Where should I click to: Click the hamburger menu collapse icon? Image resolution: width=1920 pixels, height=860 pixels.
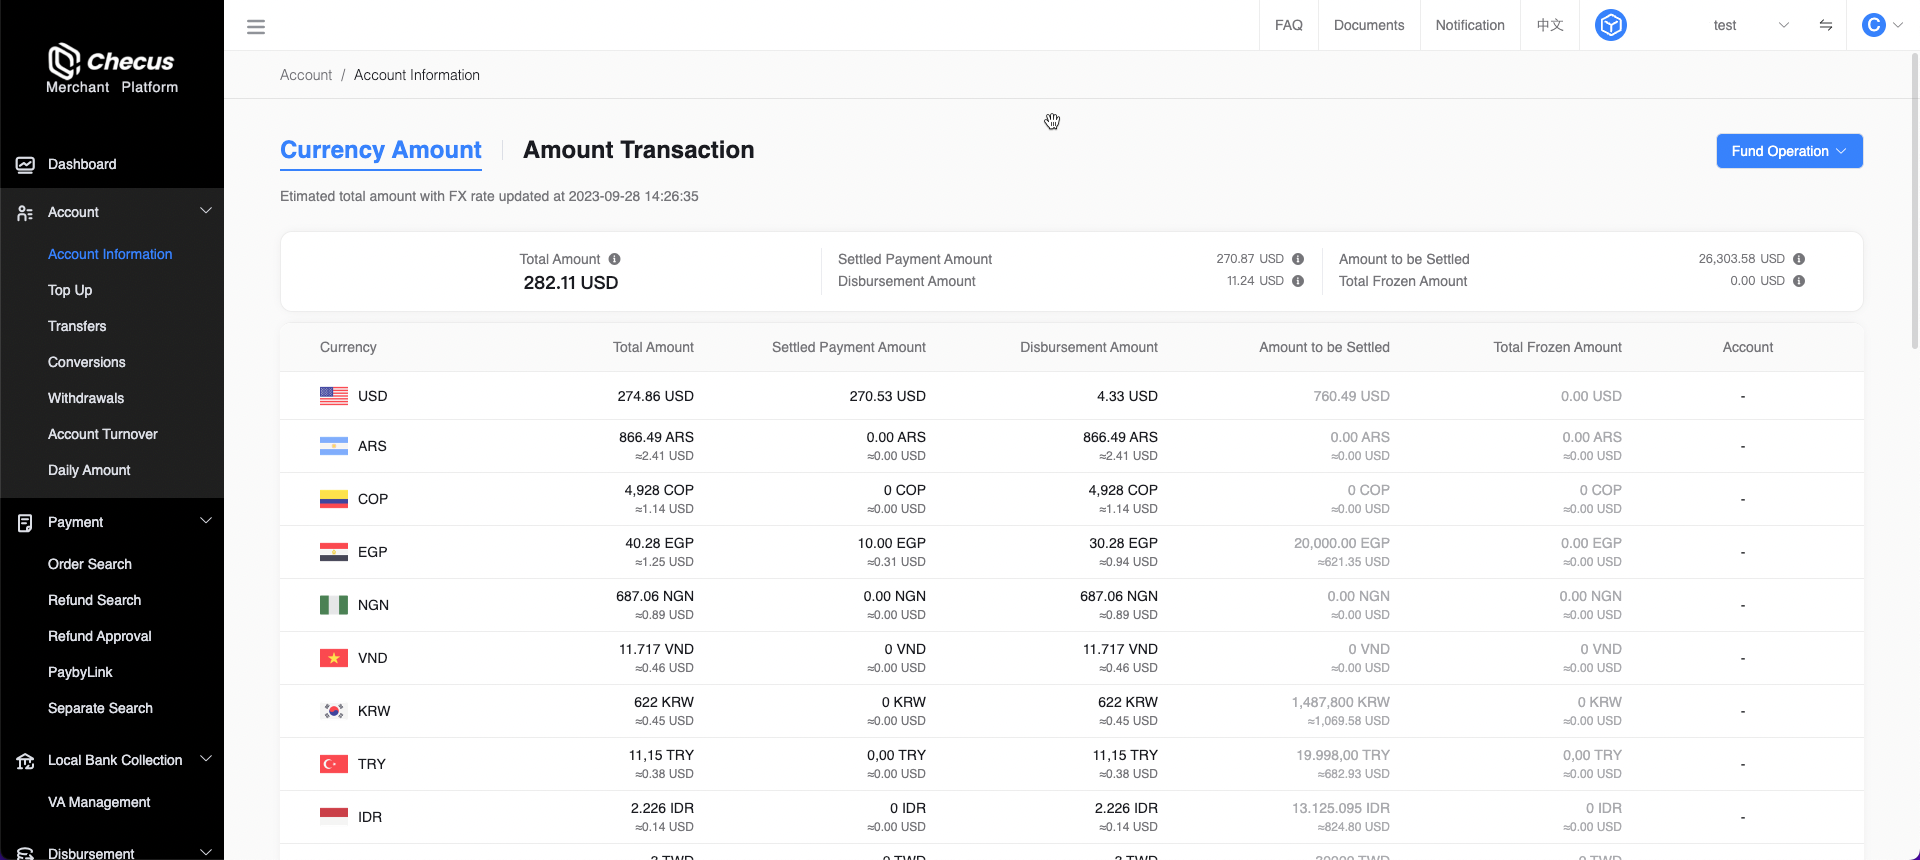pos(256,27)
